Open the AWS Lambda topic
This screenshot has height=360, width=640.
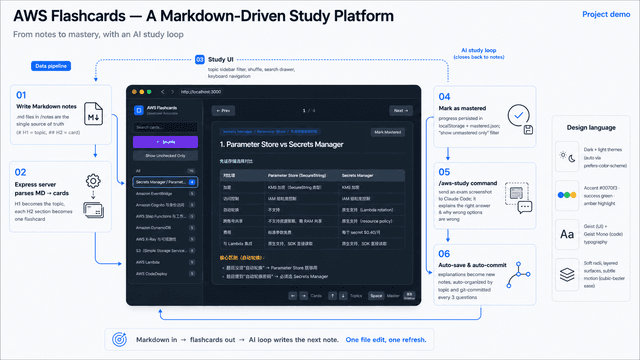click(165, 262)
